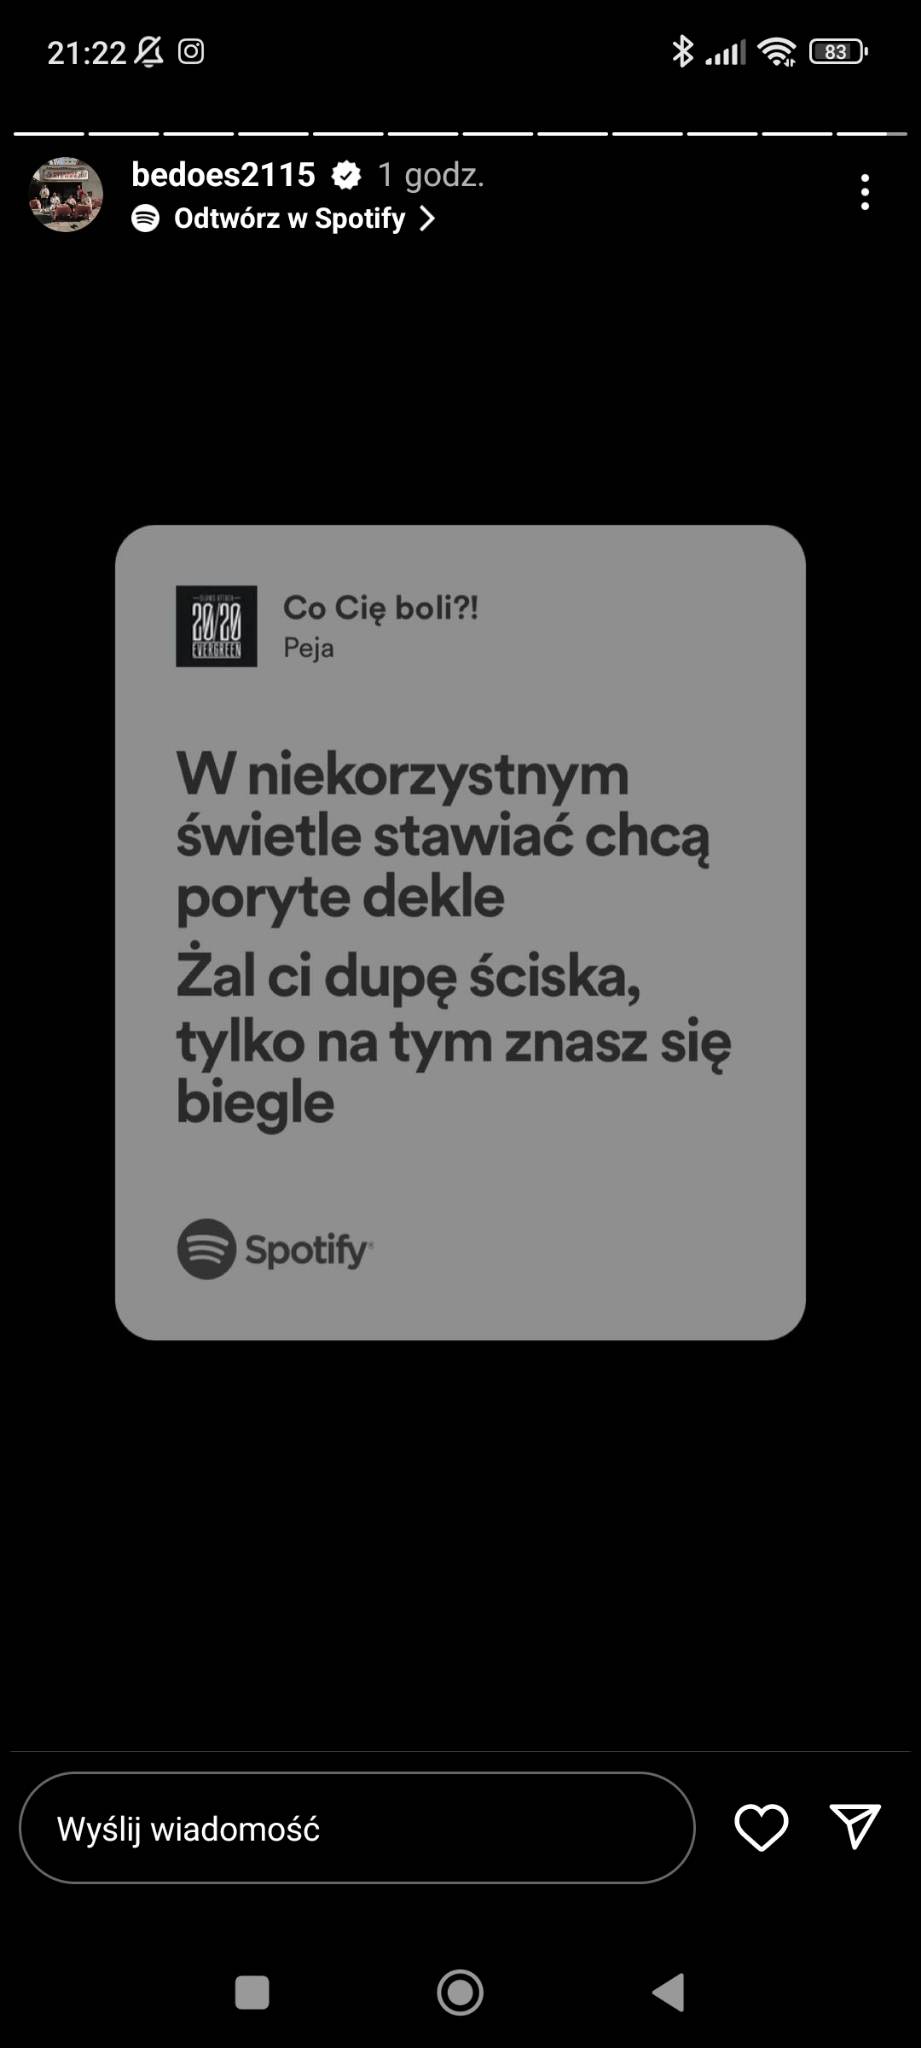Viewport: 921px width, 2048px height.
Task: Tap the bedoes2115 profile picture
Action: pyautogui.click(x=66, y=195)
